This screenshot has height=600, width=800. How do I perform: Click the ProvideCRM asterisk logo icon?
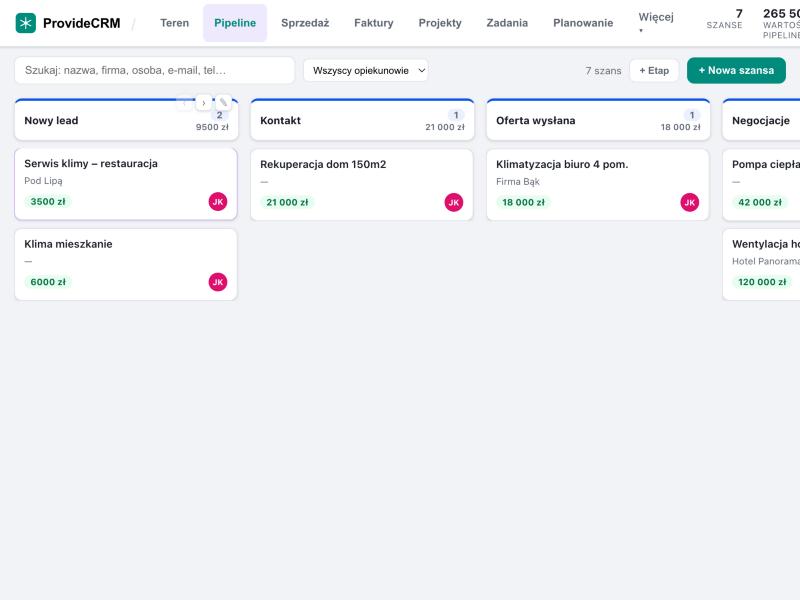26,23
